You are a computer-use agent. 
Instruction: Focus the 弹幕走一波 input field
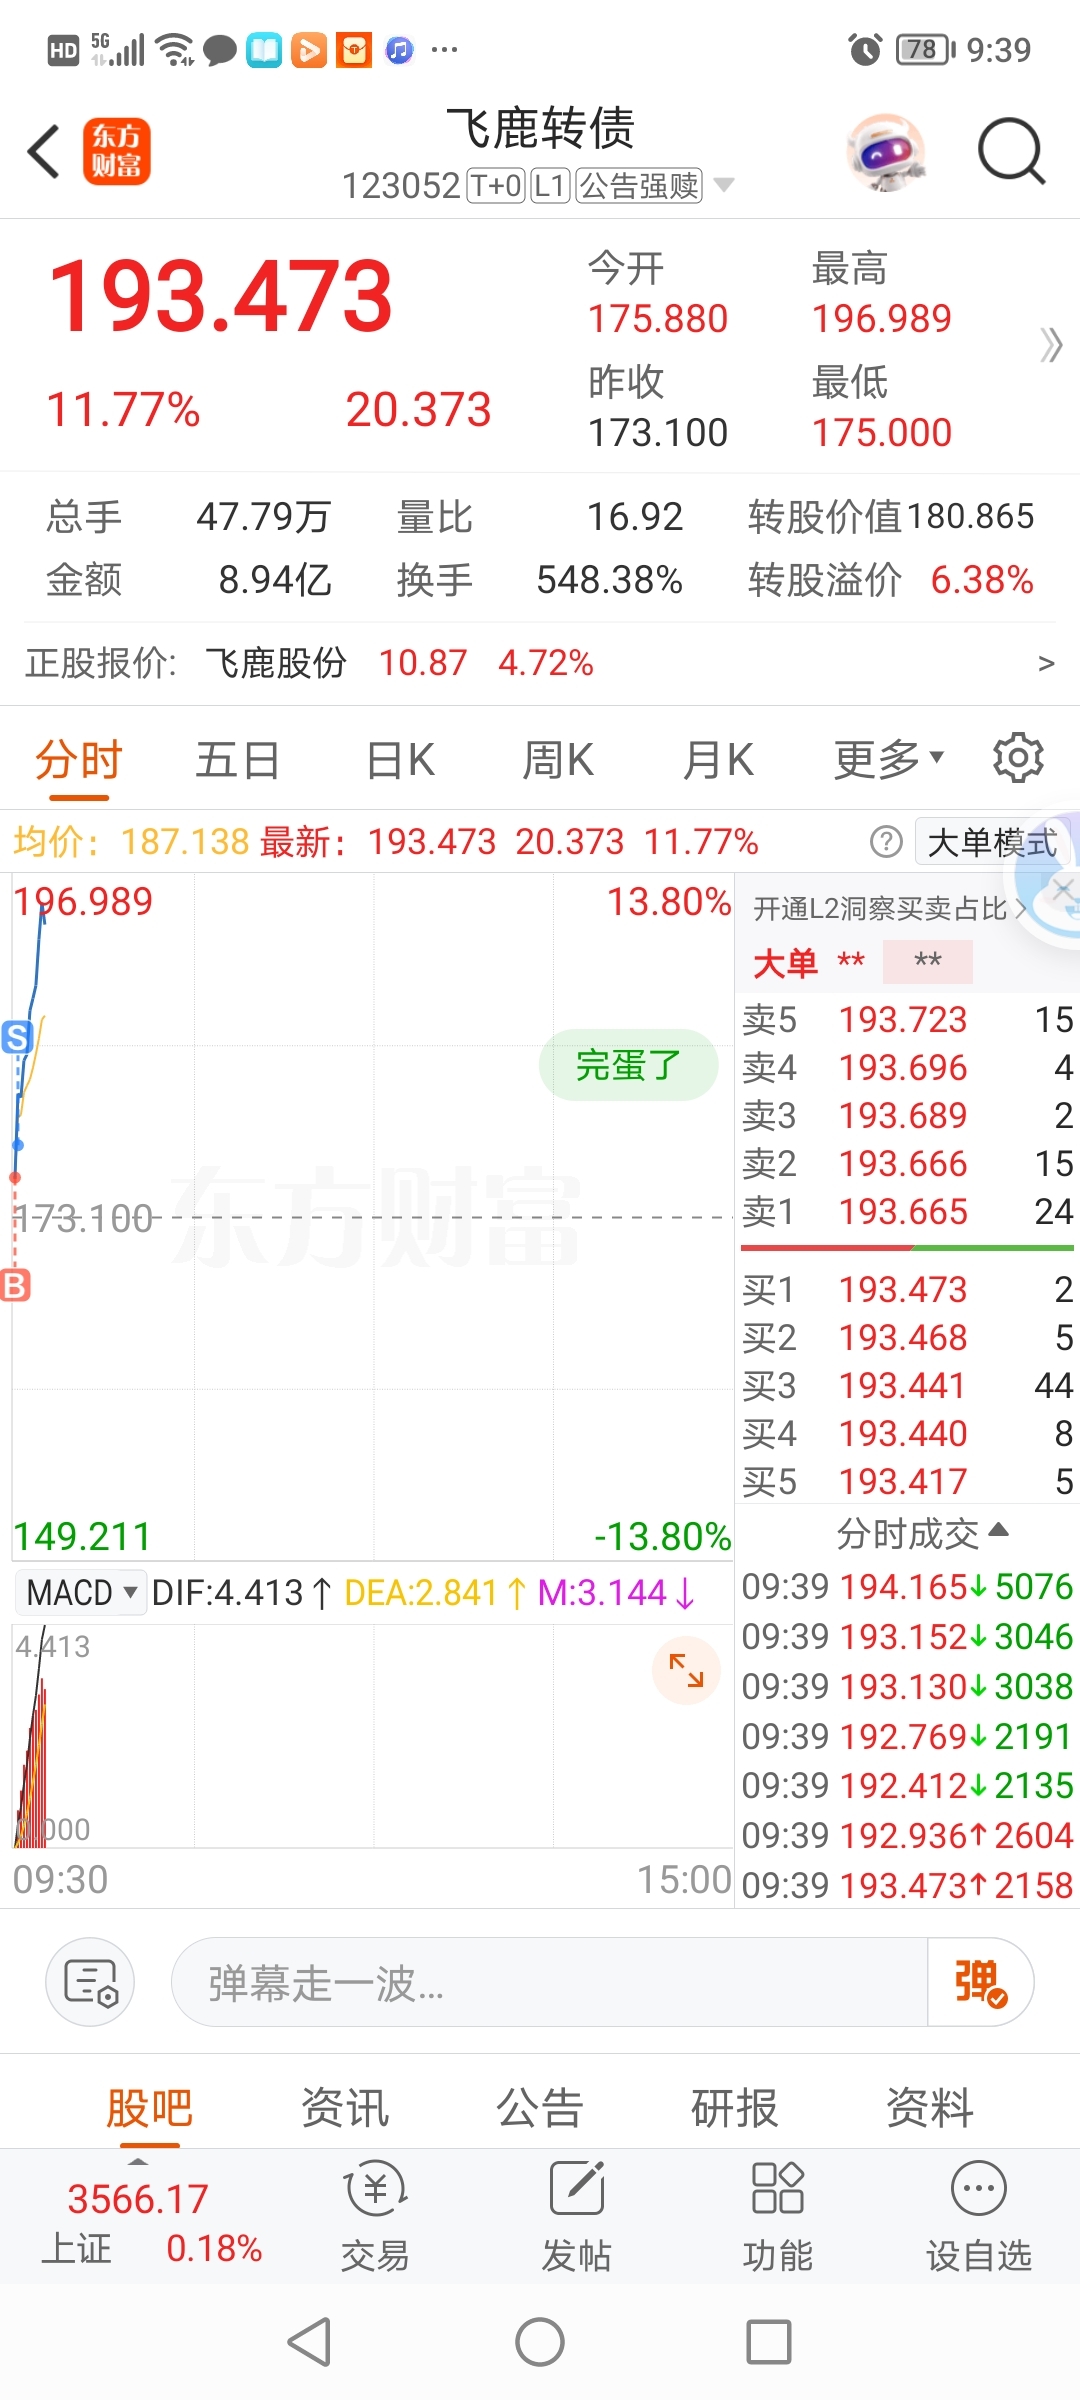tap(550, 1982)
